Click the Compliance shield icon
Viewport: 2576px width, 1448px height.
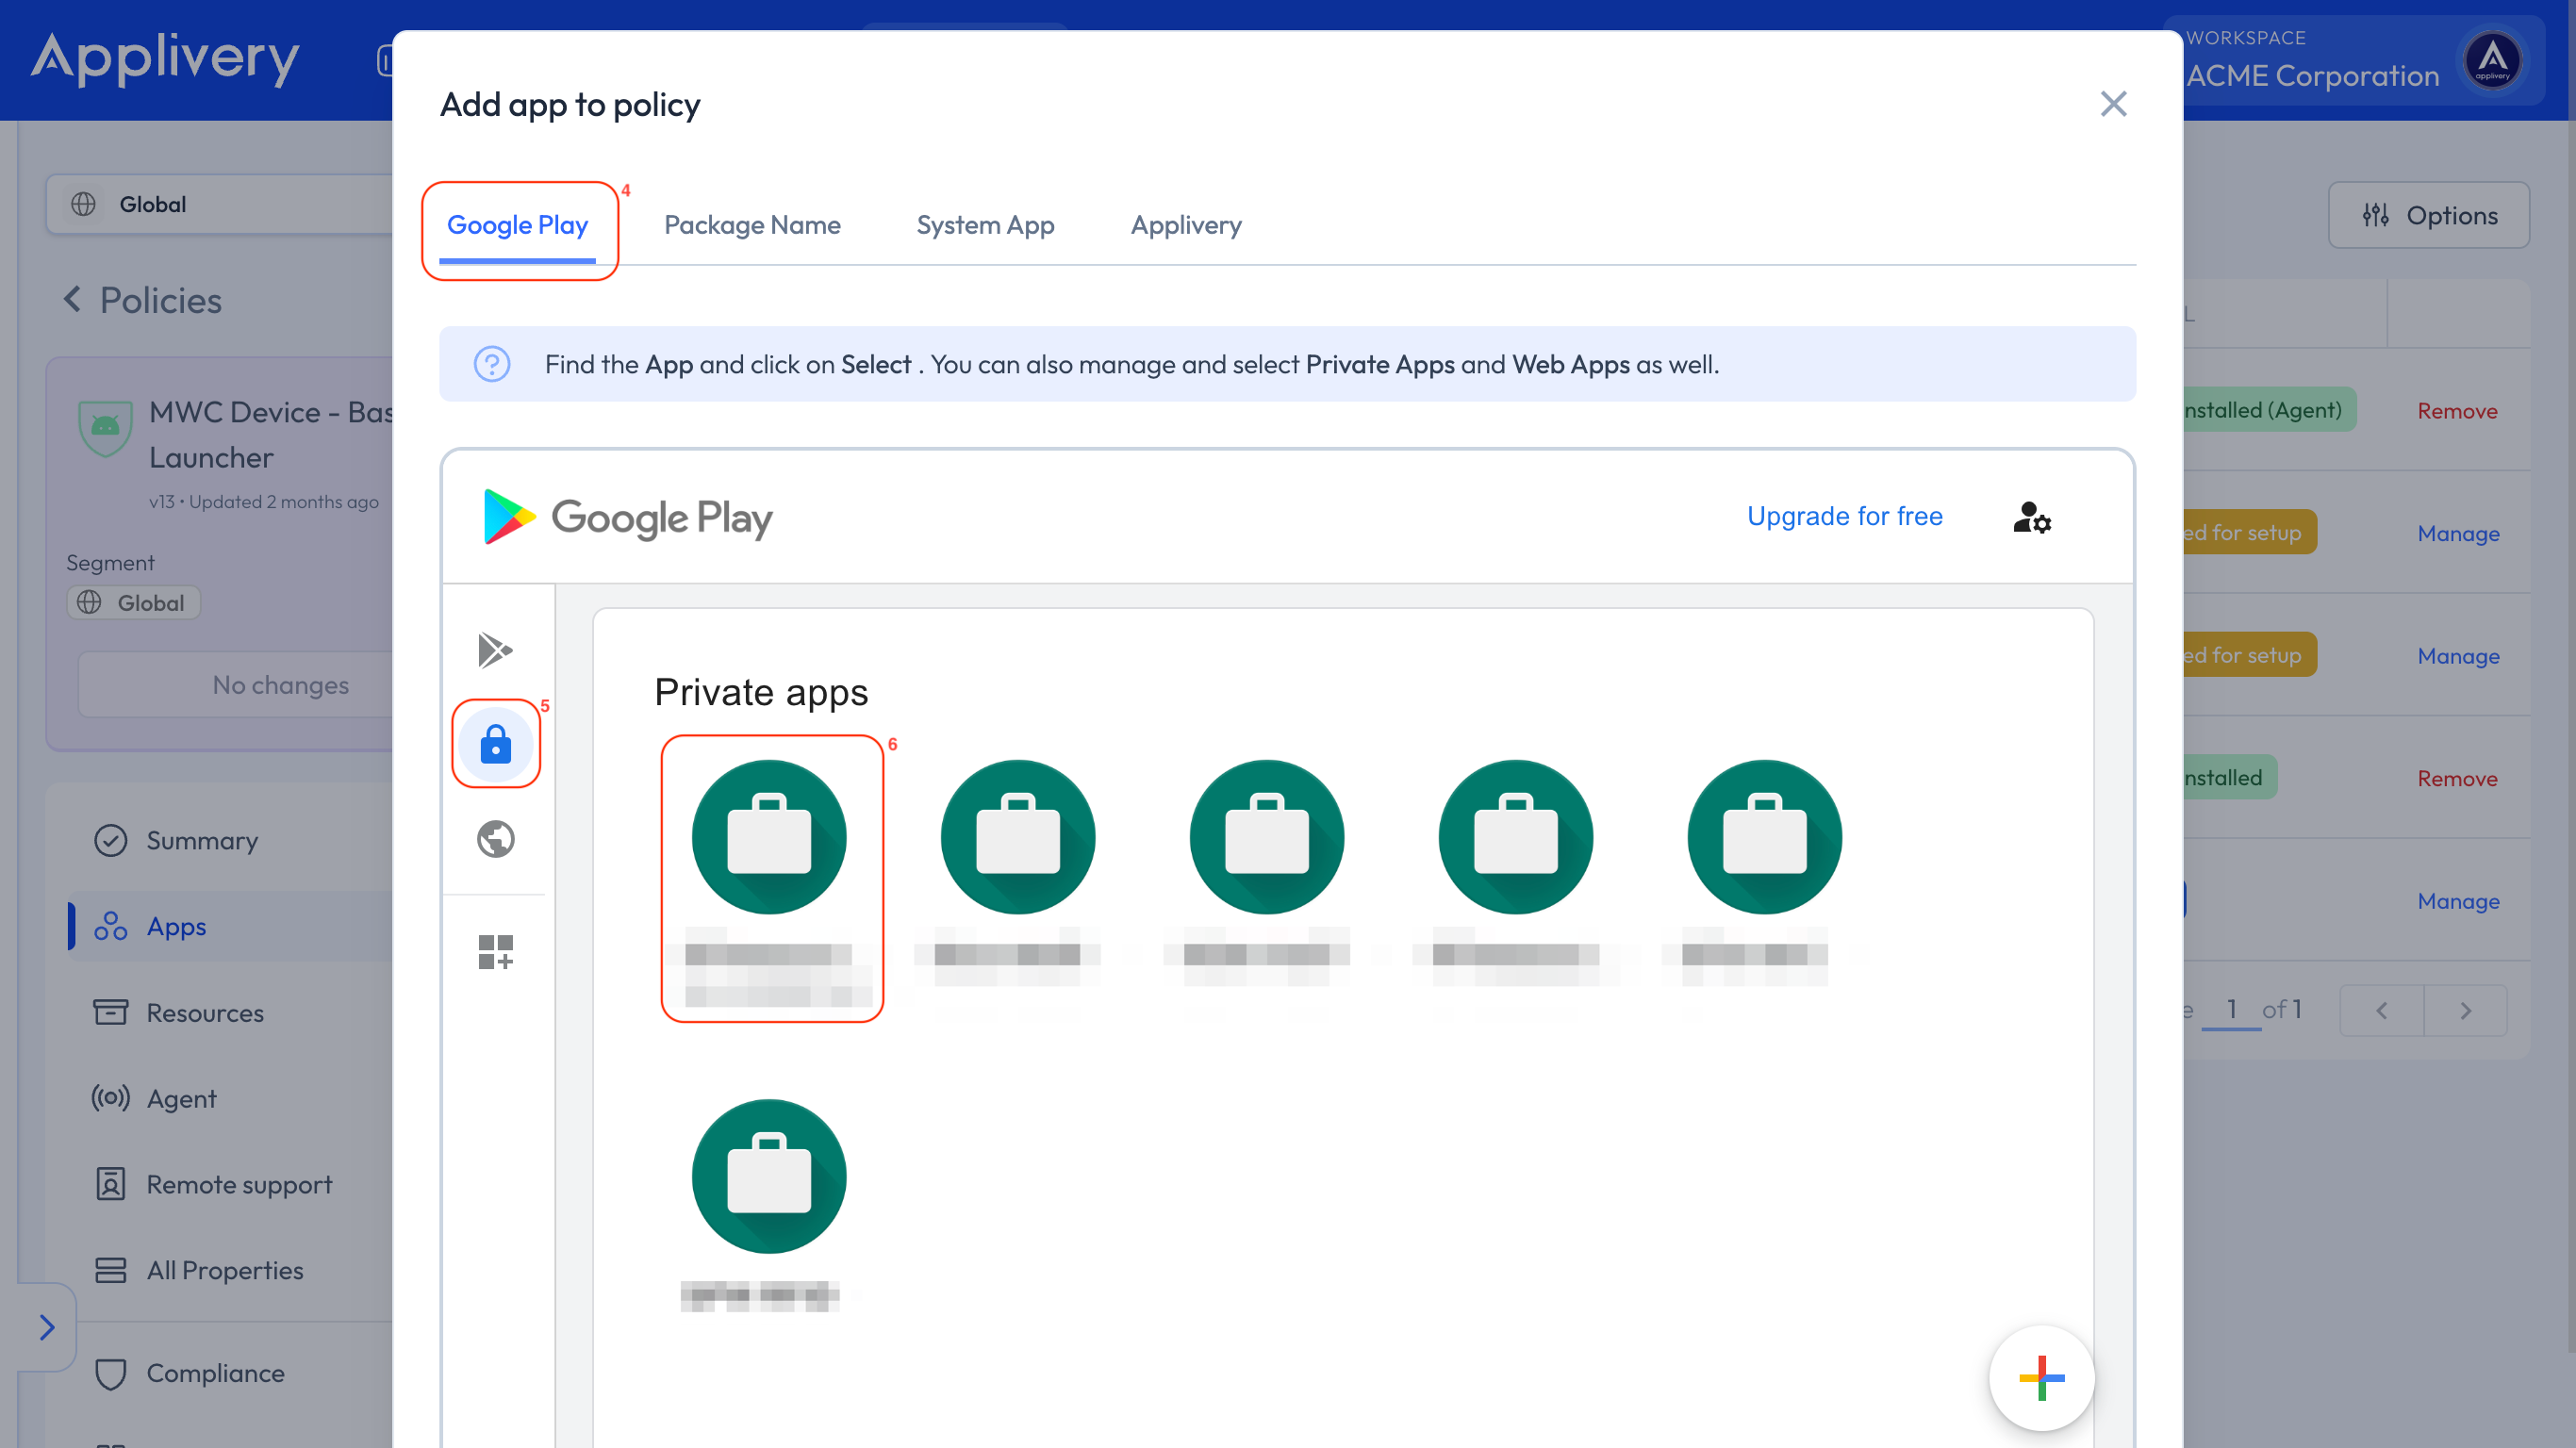(x=110, y=1373)
